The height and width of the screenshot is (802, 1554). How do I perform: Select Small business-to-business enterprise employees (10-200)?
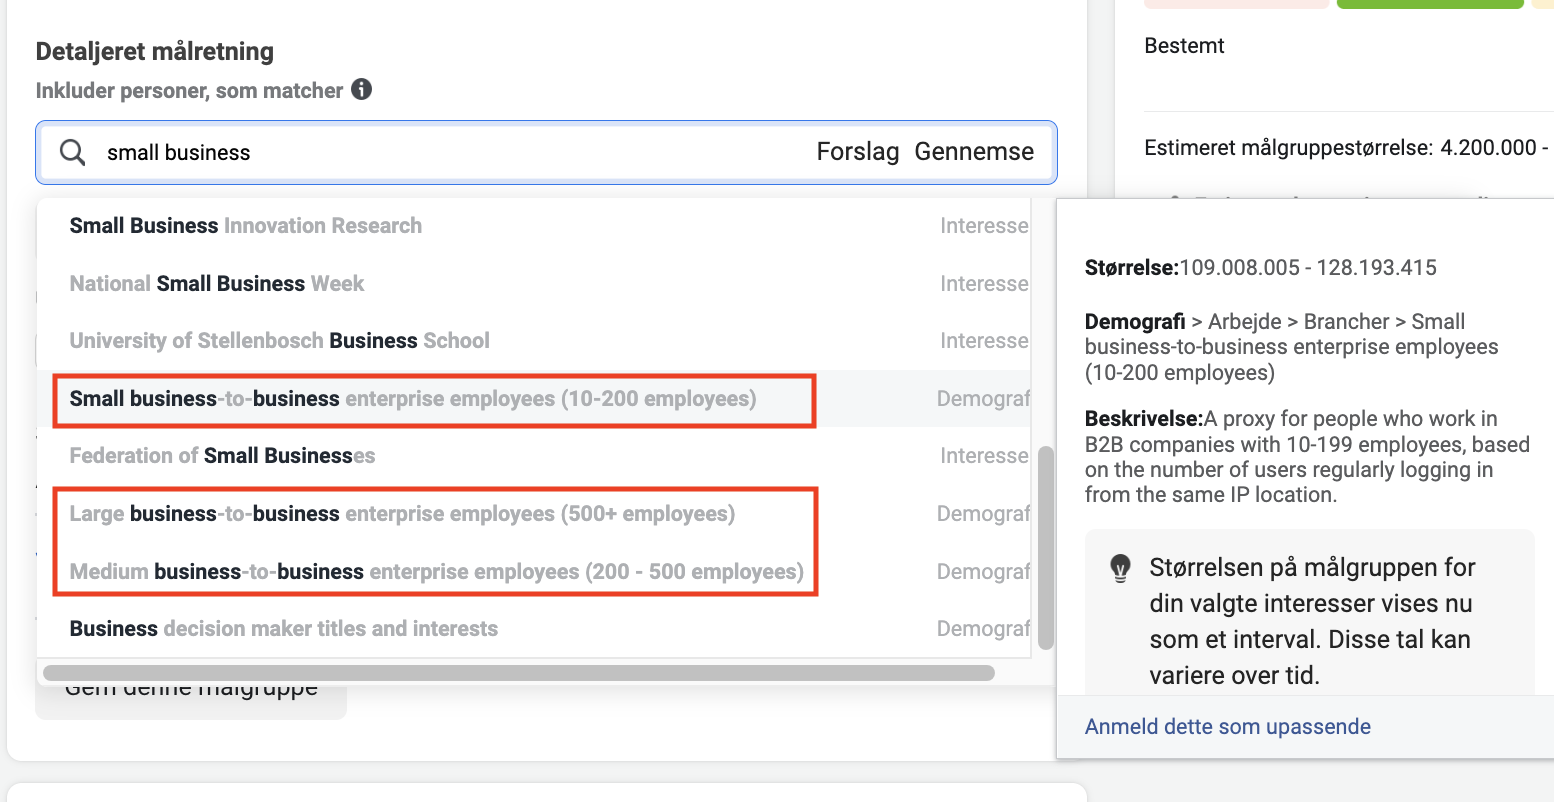[x=412, y=399]
